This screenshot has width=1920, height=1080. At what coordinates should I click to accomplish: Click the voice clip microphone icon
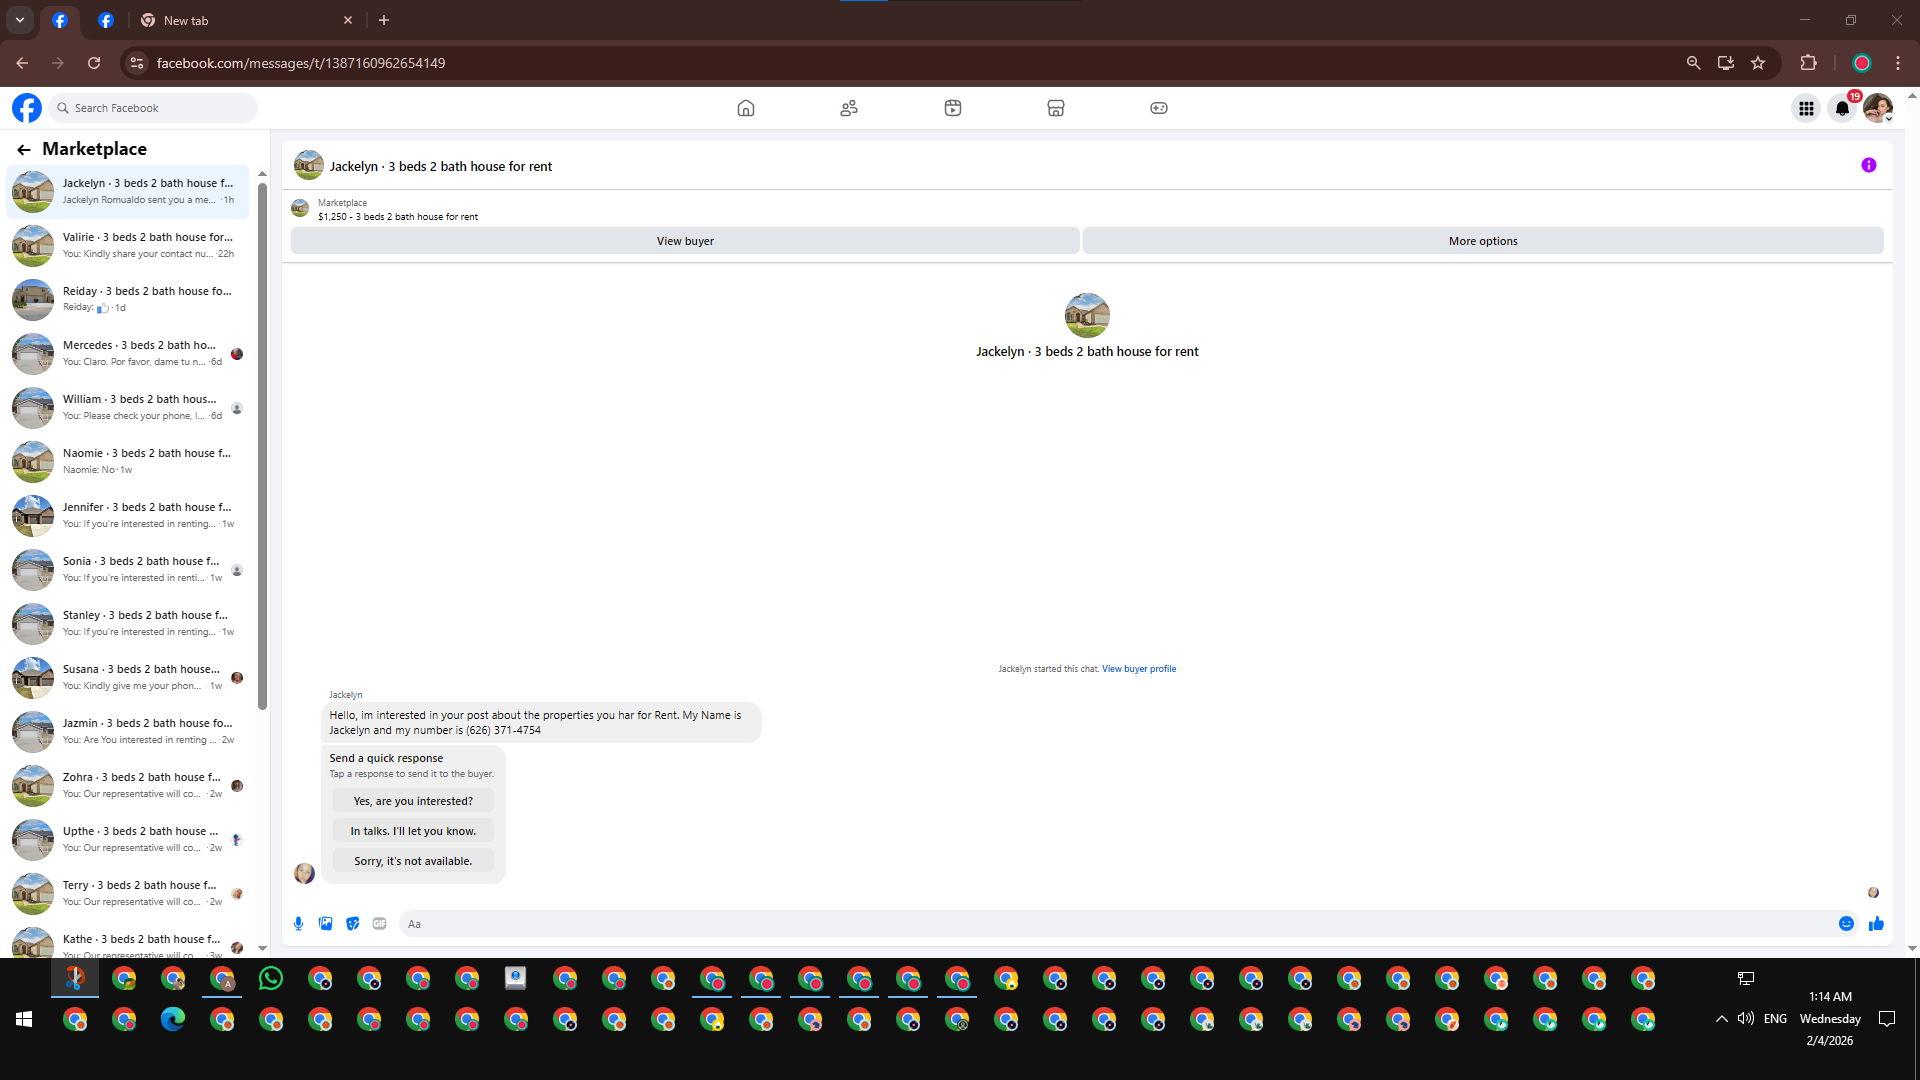tap(298, 923)
